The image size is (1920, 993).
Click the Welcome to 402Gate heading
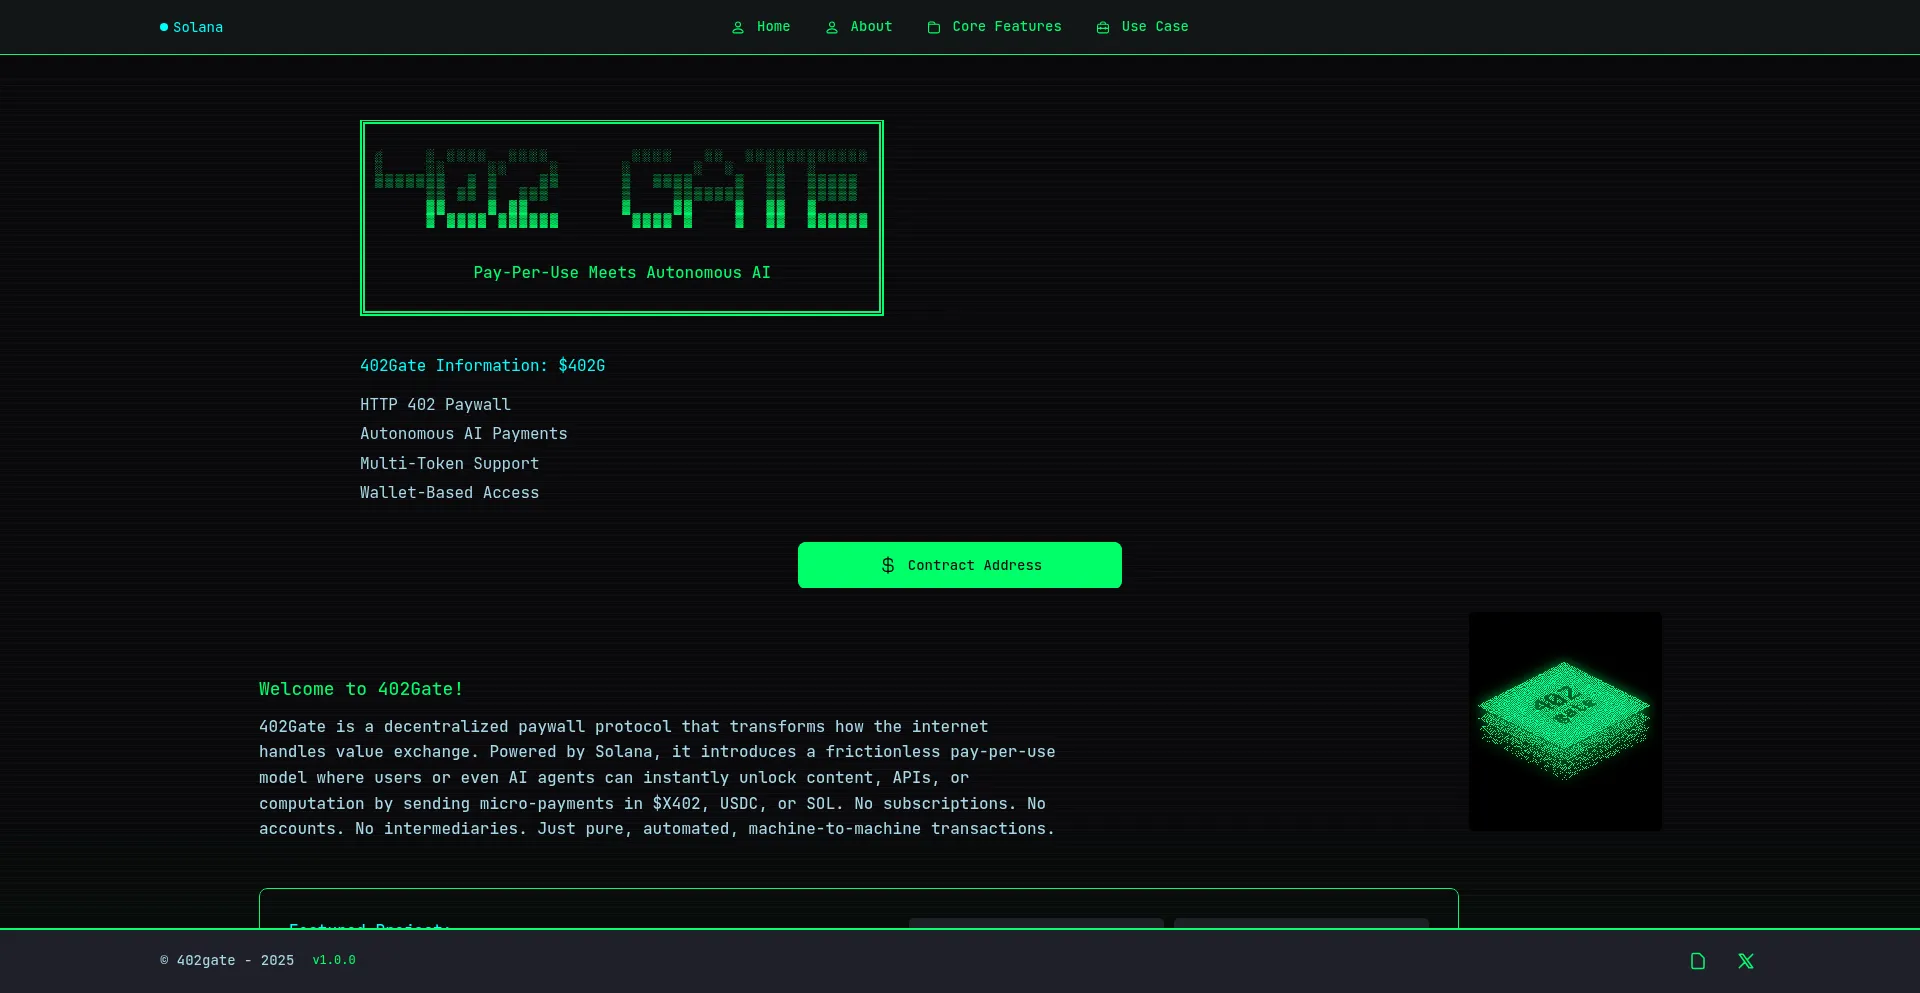tap(361, 689)
